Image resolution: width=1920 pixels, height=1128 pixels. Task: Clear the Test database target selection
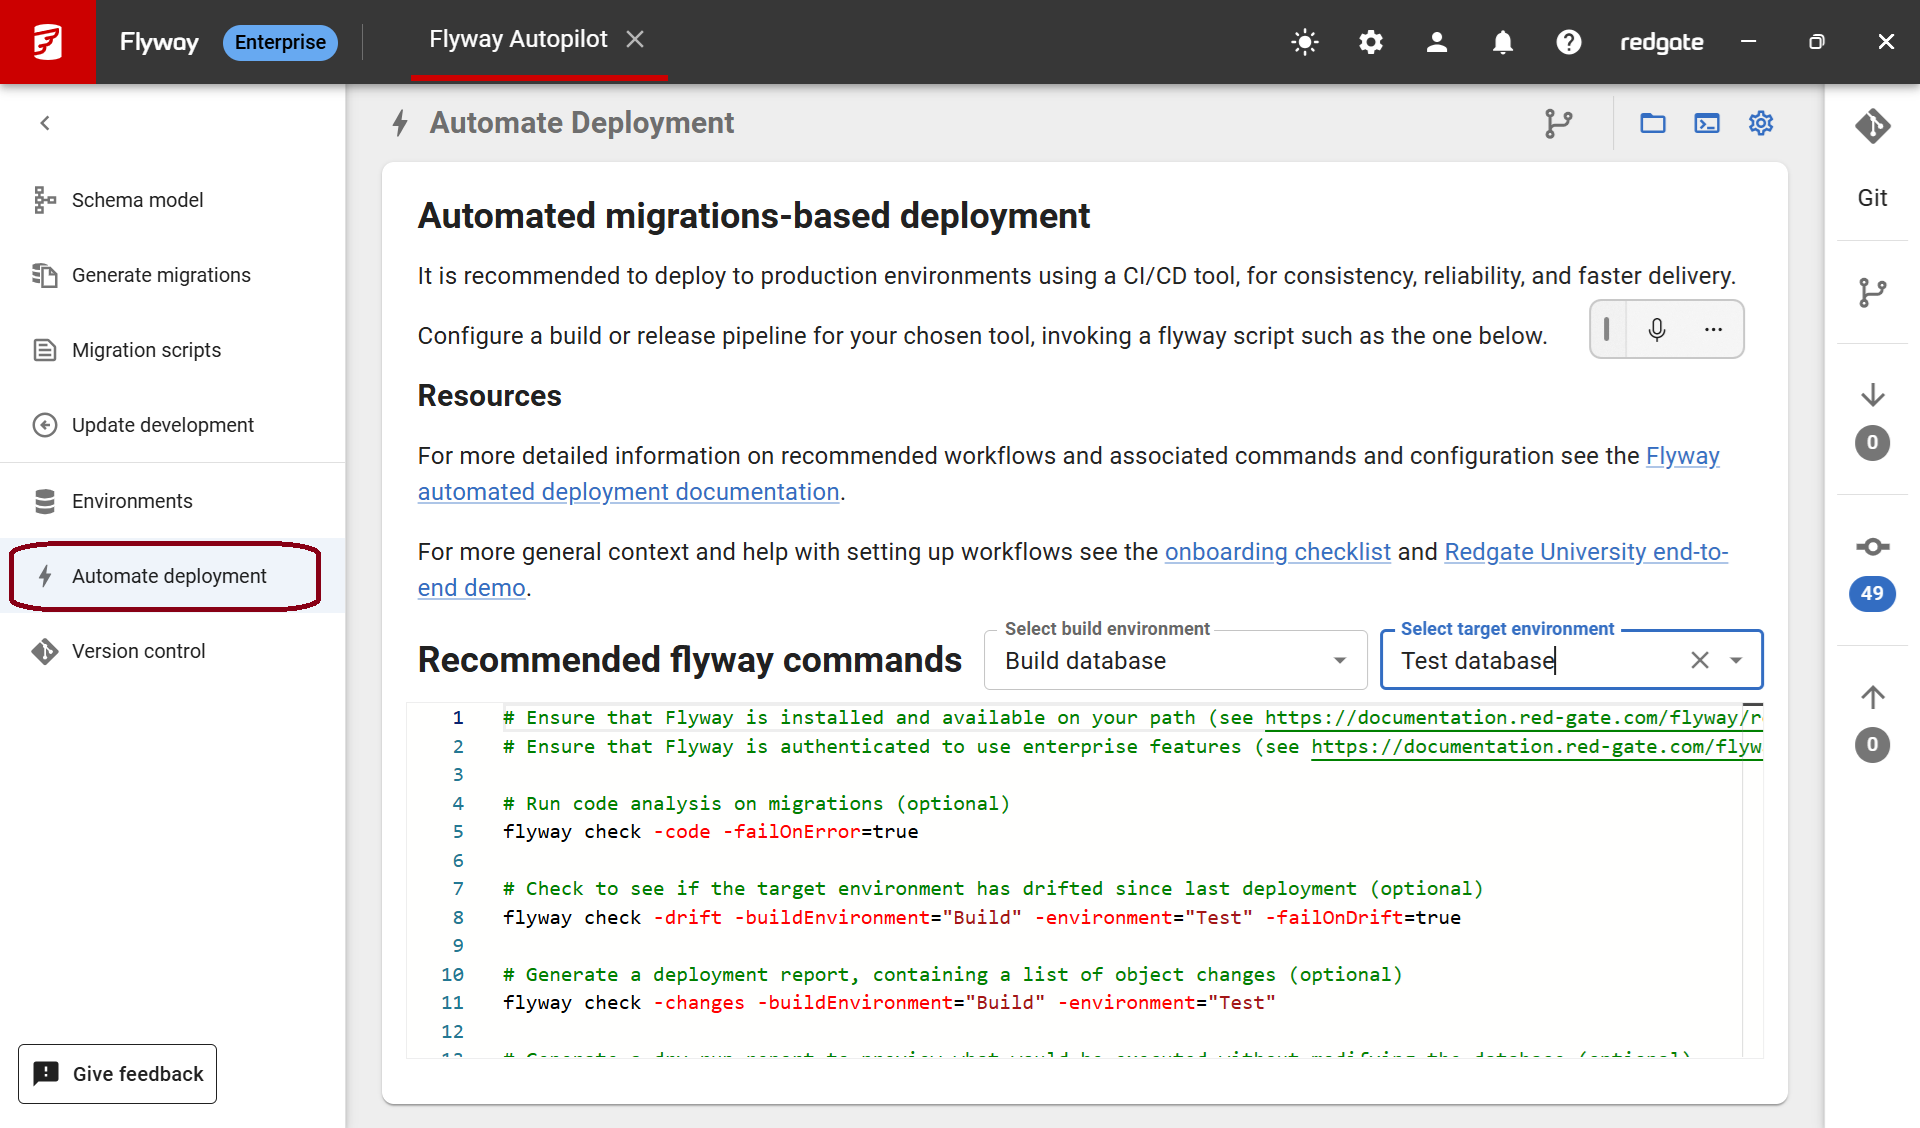pos(1699,661)
